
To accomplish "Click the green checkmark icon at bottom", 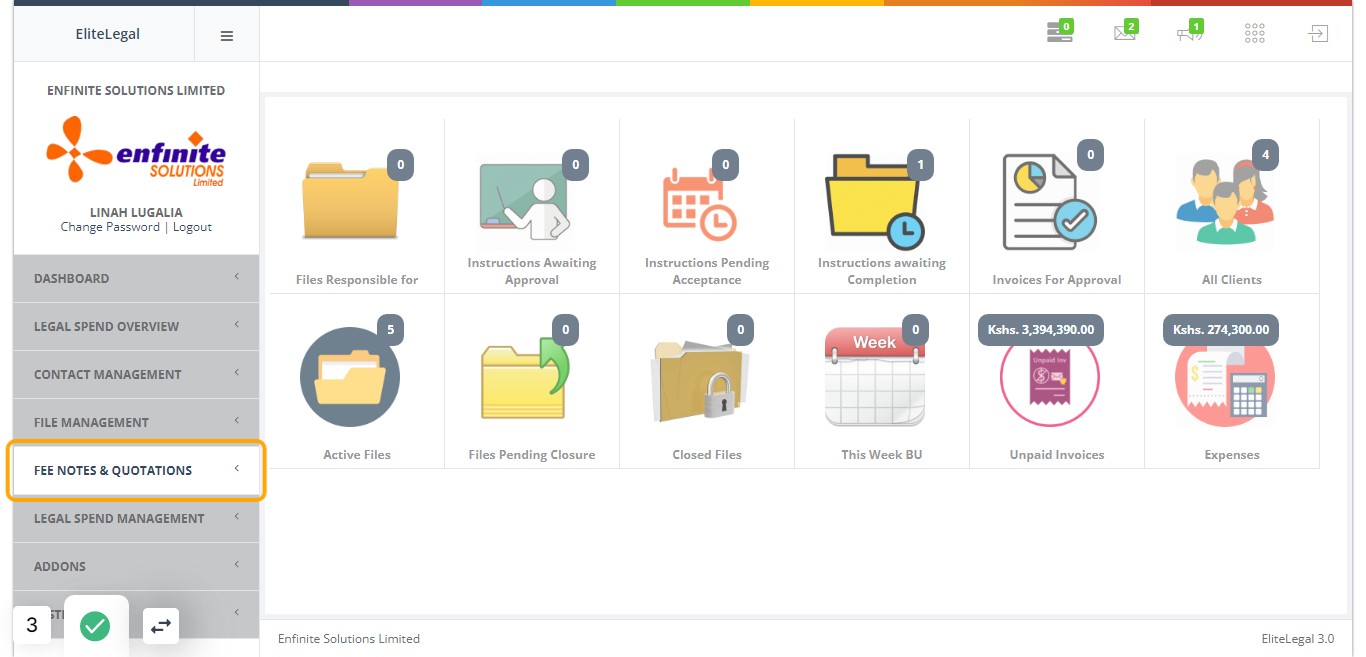I will point(95,626).
